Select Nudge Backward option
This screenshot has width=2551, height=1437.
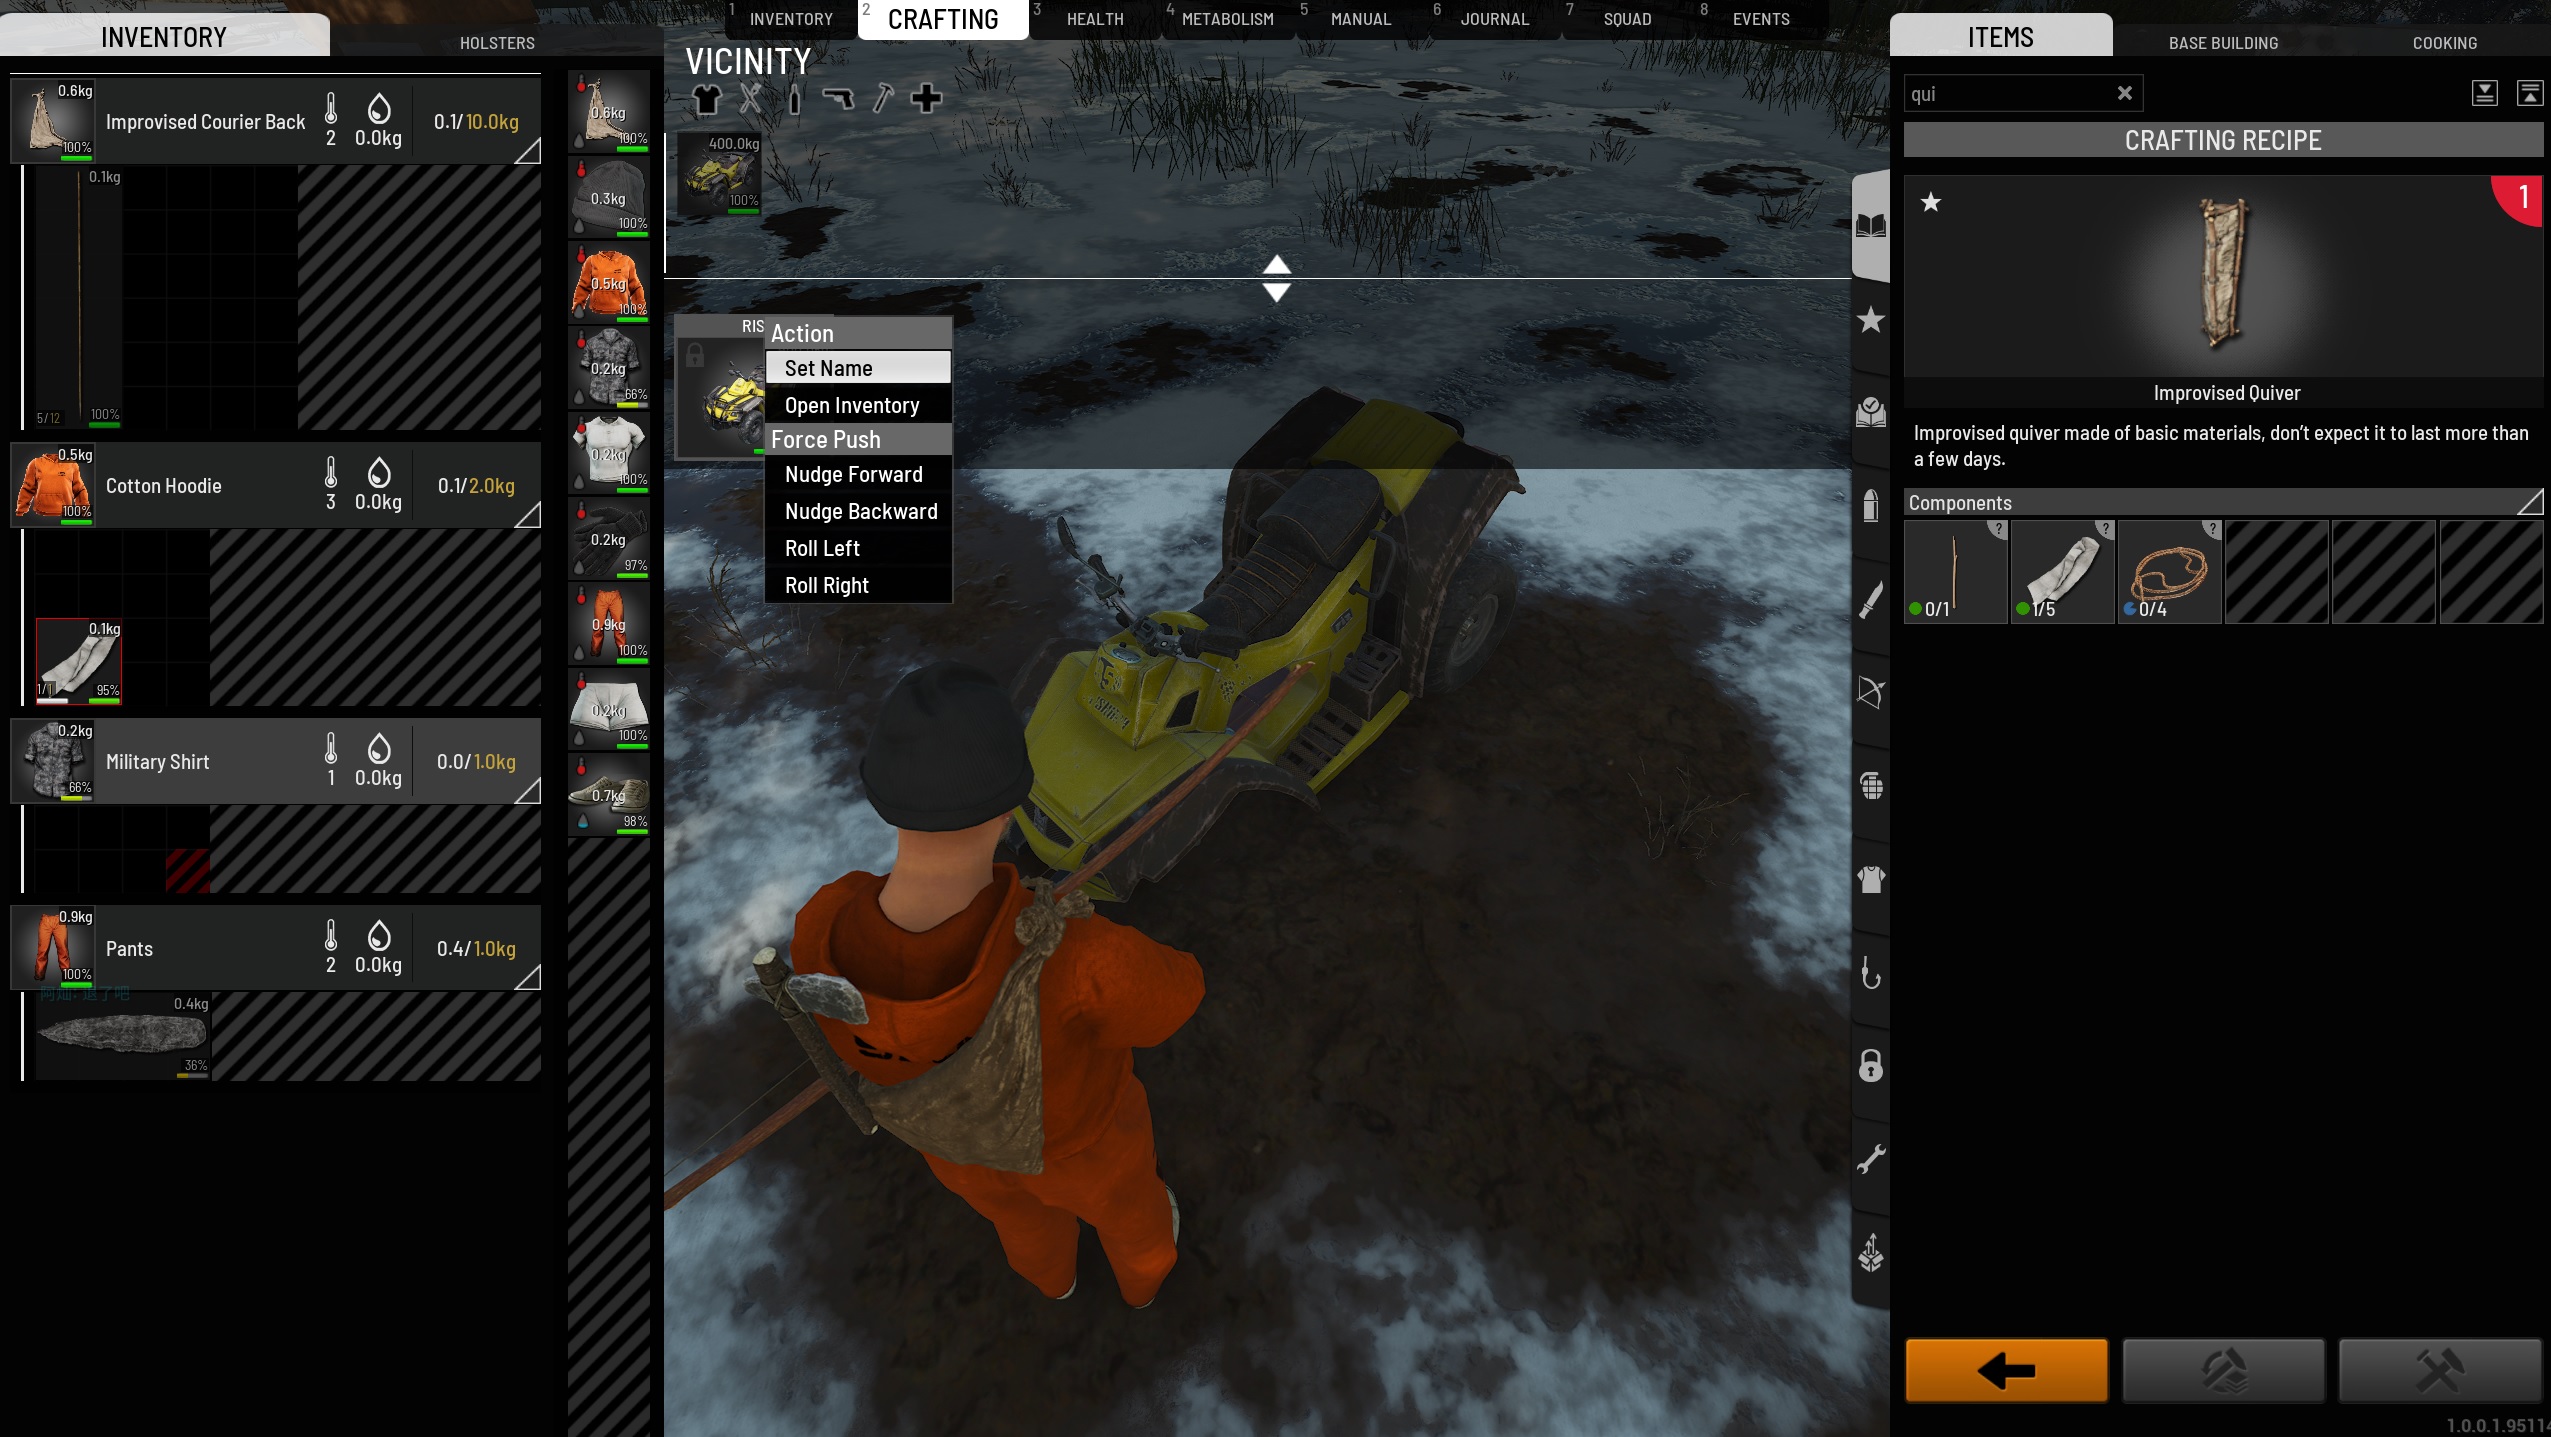(x=858, y=511)
